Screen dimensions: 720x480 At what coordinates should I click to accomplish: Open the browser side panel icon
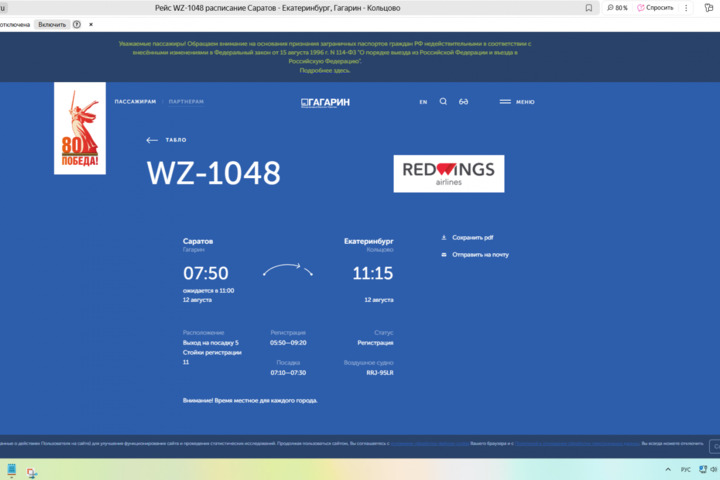pyautogui.click(x=709, y=8)
